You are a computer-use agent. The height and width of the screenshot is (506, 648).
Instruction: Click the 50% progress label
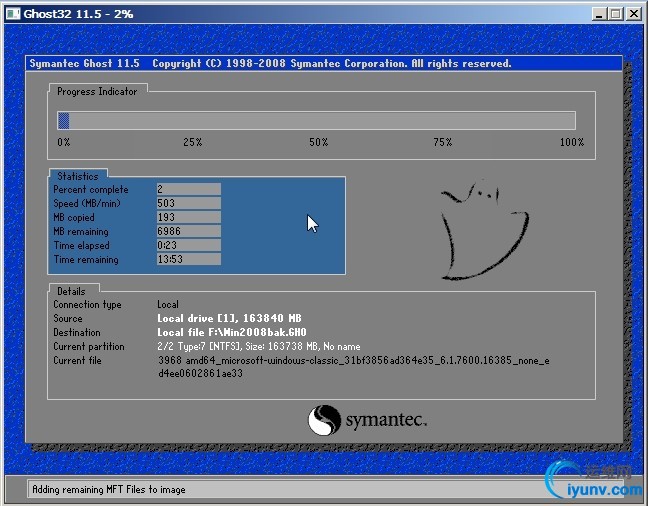pyautogui.click(x=318, y=142)
